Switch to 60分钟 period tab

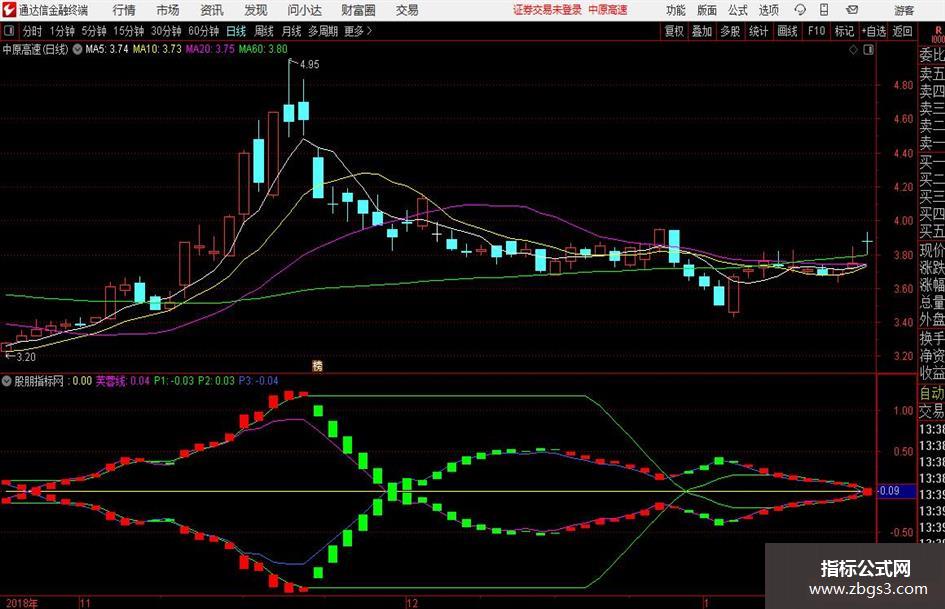coord(203,31)
